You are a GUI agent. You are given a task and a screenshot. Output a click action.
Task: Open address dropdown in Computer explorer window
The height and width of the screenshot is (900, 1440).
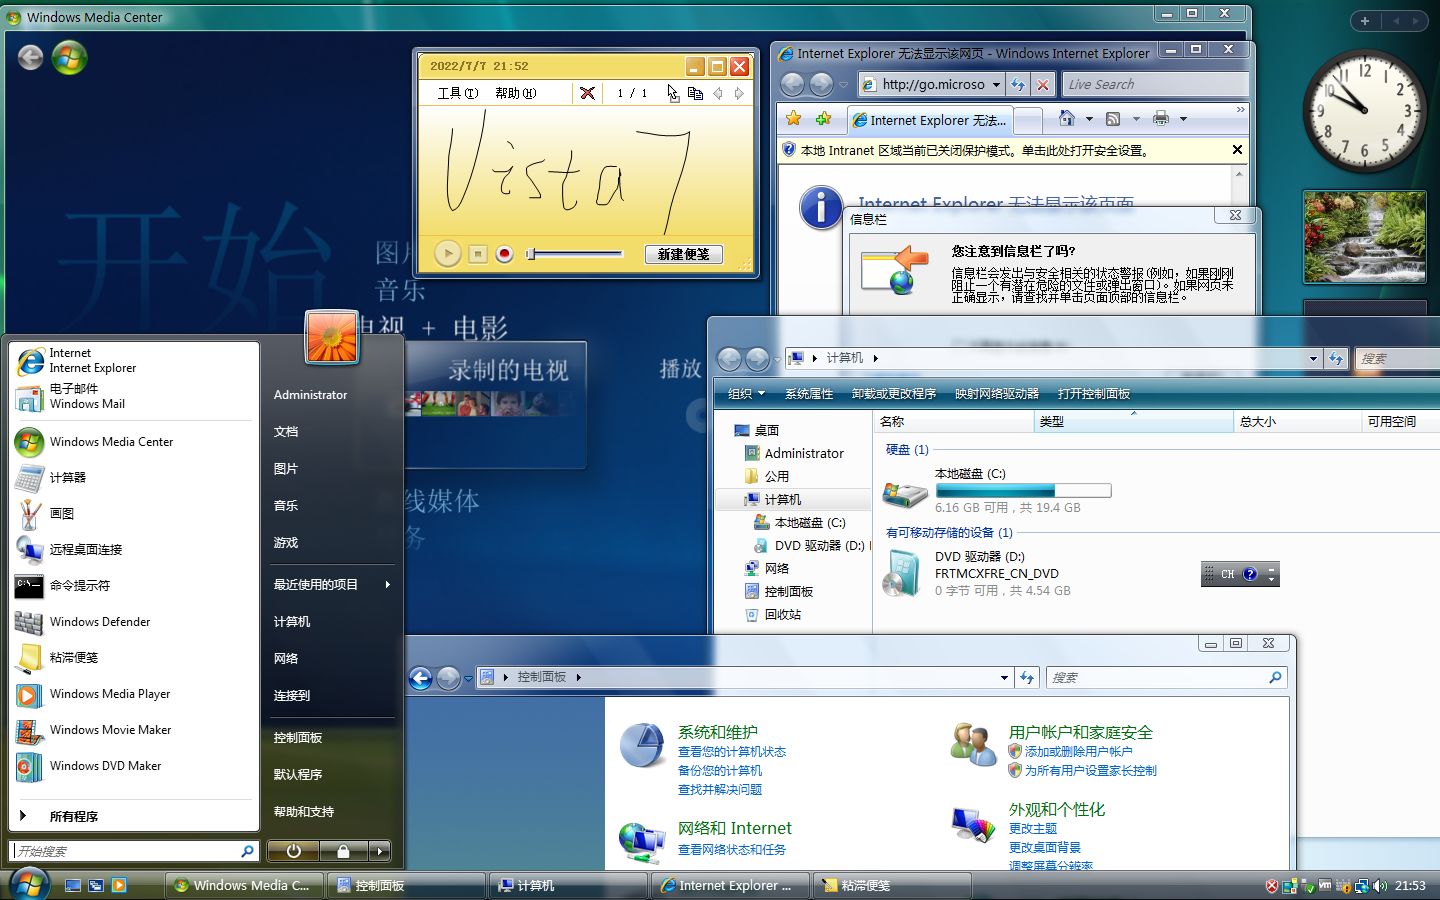(1313, 358)
